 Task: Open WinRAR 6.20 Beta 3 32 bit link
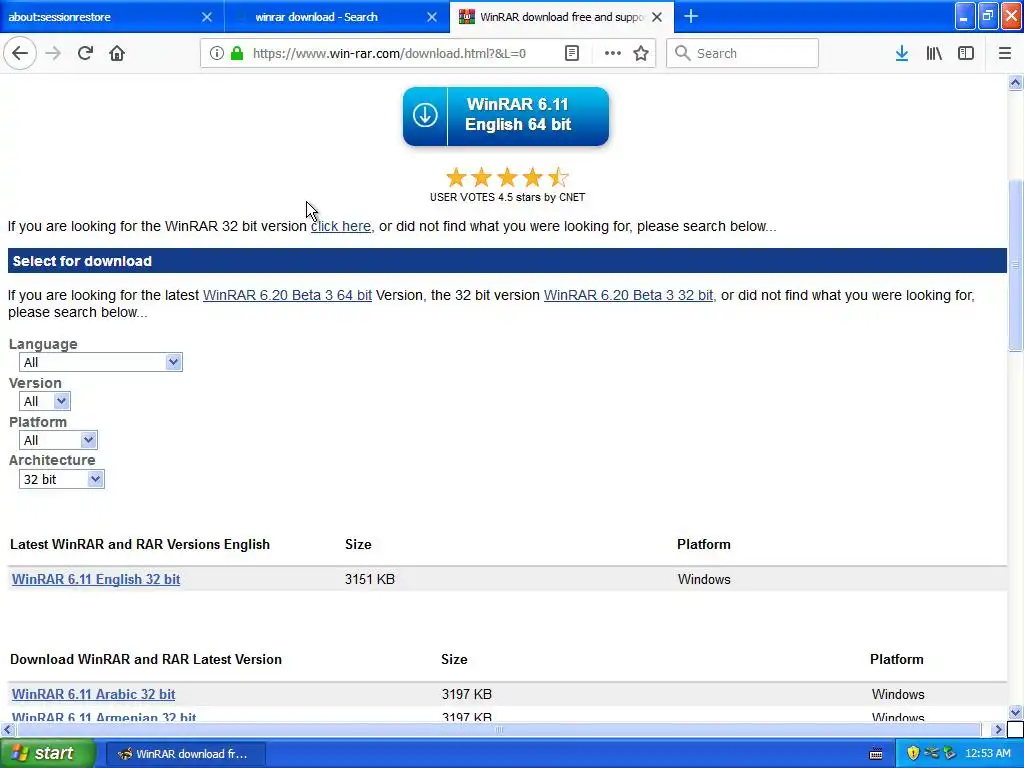628,295
